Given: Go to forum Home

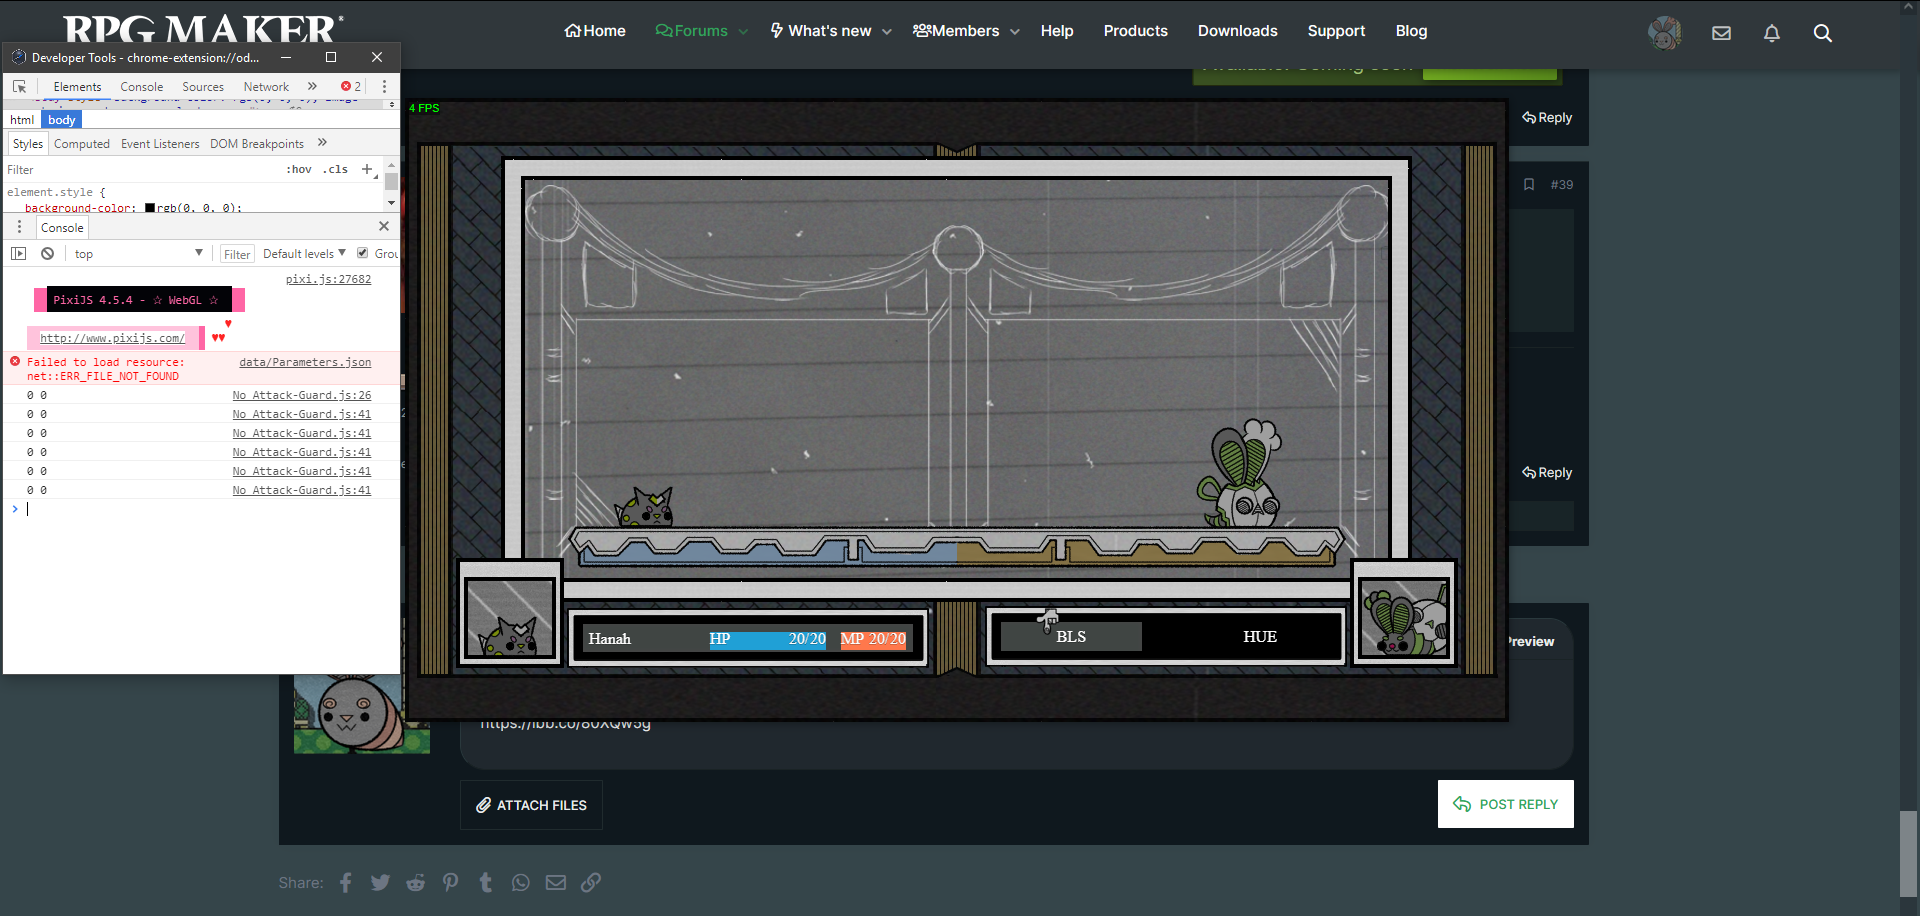Looking at the screenshot, I should (595, 31).
